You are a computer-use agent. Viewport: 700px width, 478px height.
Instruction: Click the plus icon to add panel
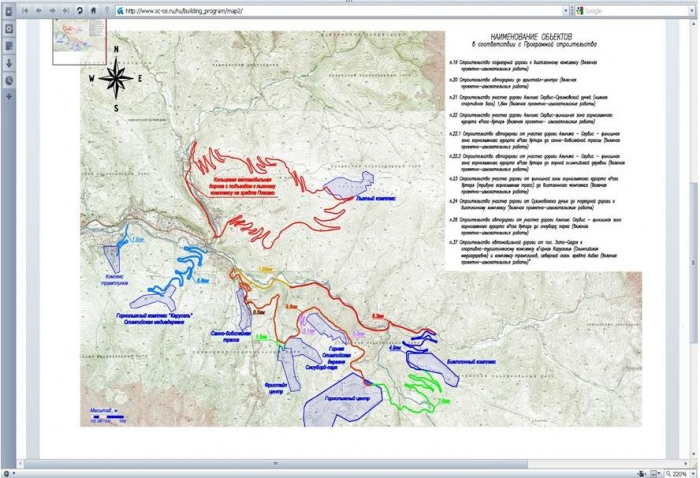[x=9, y=96]
